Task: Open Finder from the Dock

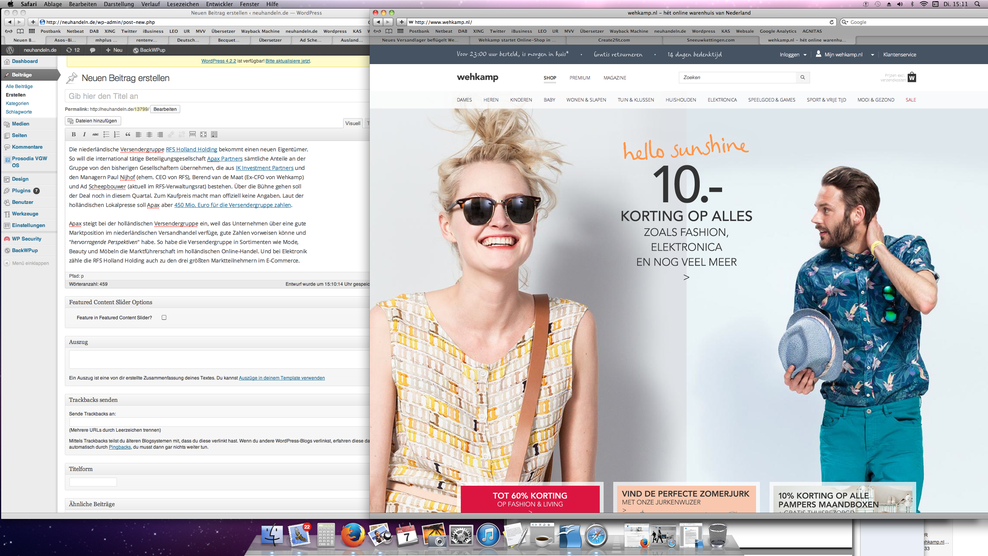Action: tap(272, 536)
